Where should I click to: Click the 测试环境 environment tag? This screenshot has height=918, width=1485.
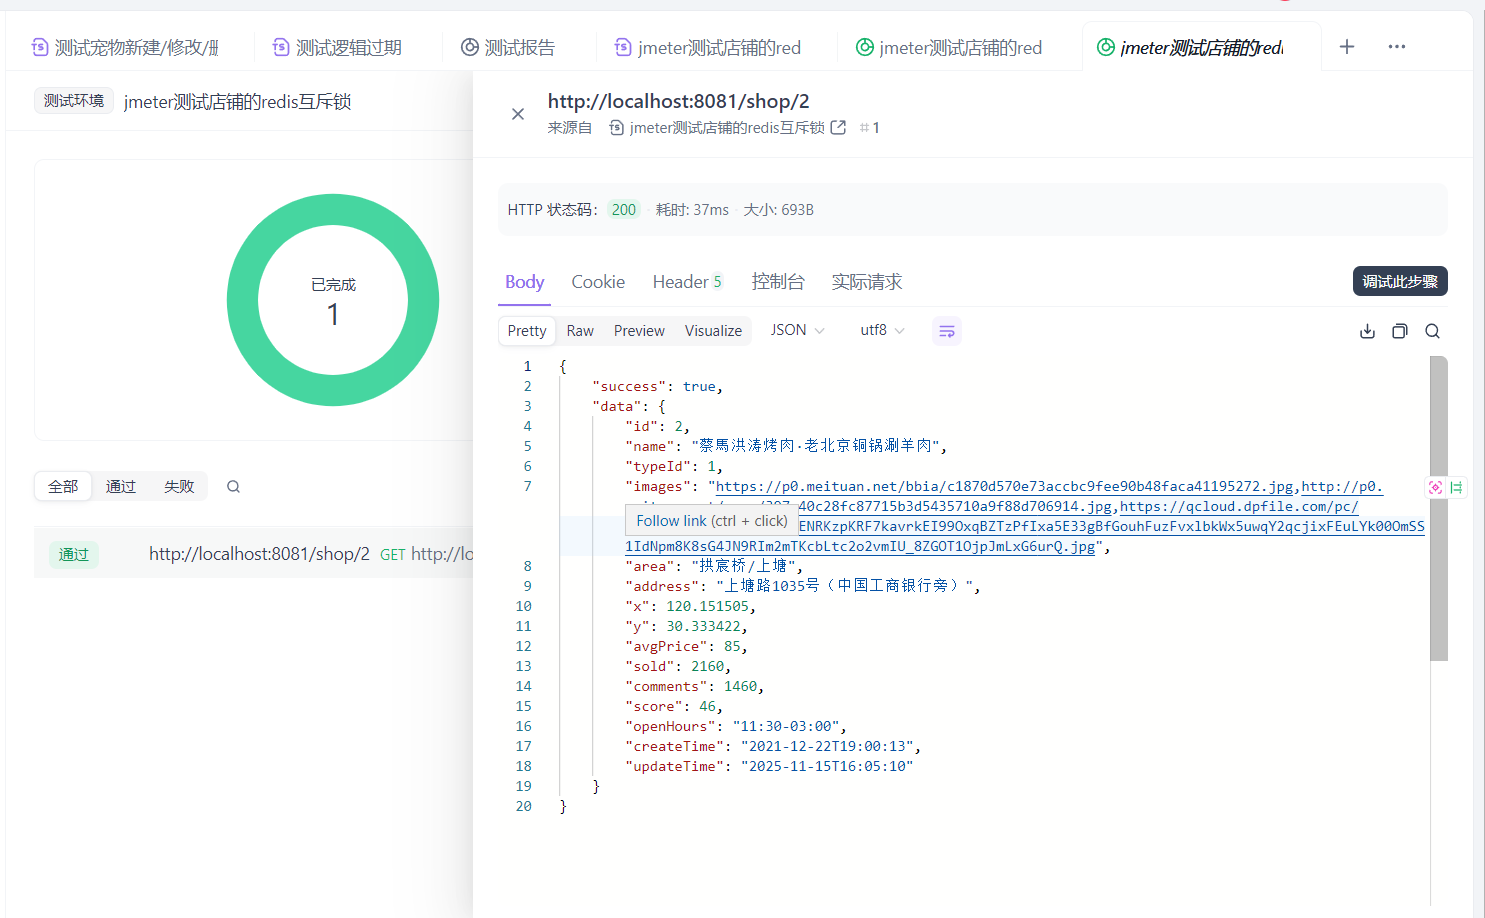(x=74, y=101)
